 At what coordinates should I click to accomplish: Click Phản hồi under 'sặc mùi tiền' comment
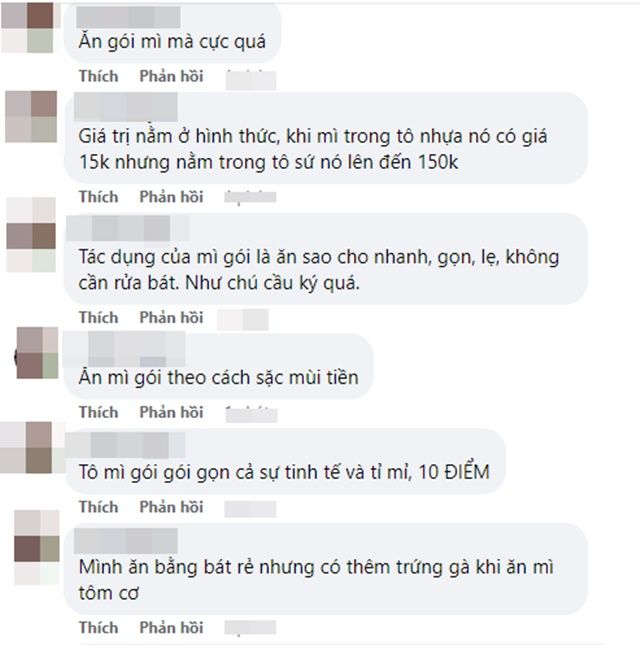171,412
